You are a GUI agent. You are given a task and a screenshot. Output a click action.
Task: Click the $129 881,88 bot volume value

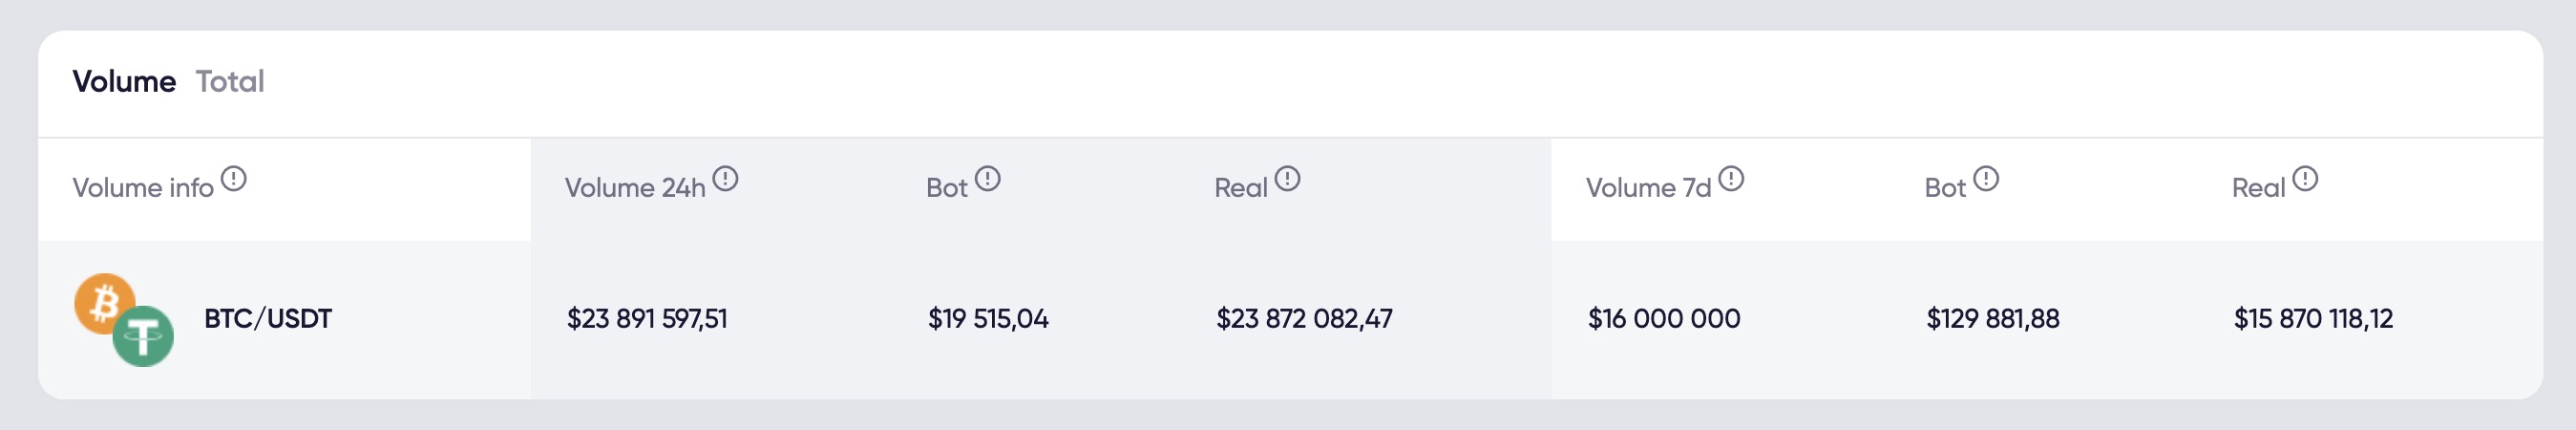(x=1993, y=319)
